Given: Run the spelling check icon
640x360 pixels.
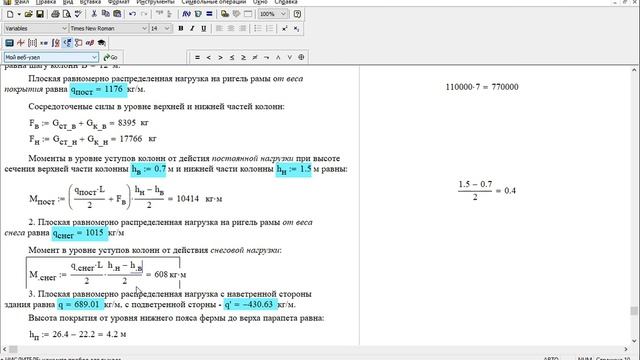Looking at the screenshot, I should [78, 14].
